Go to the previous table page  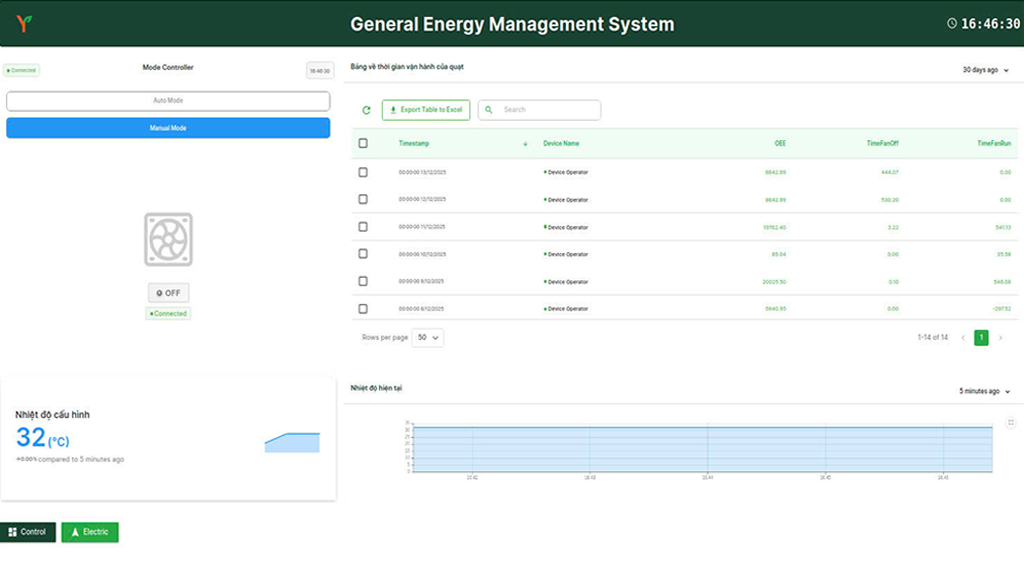click(963, 338)
